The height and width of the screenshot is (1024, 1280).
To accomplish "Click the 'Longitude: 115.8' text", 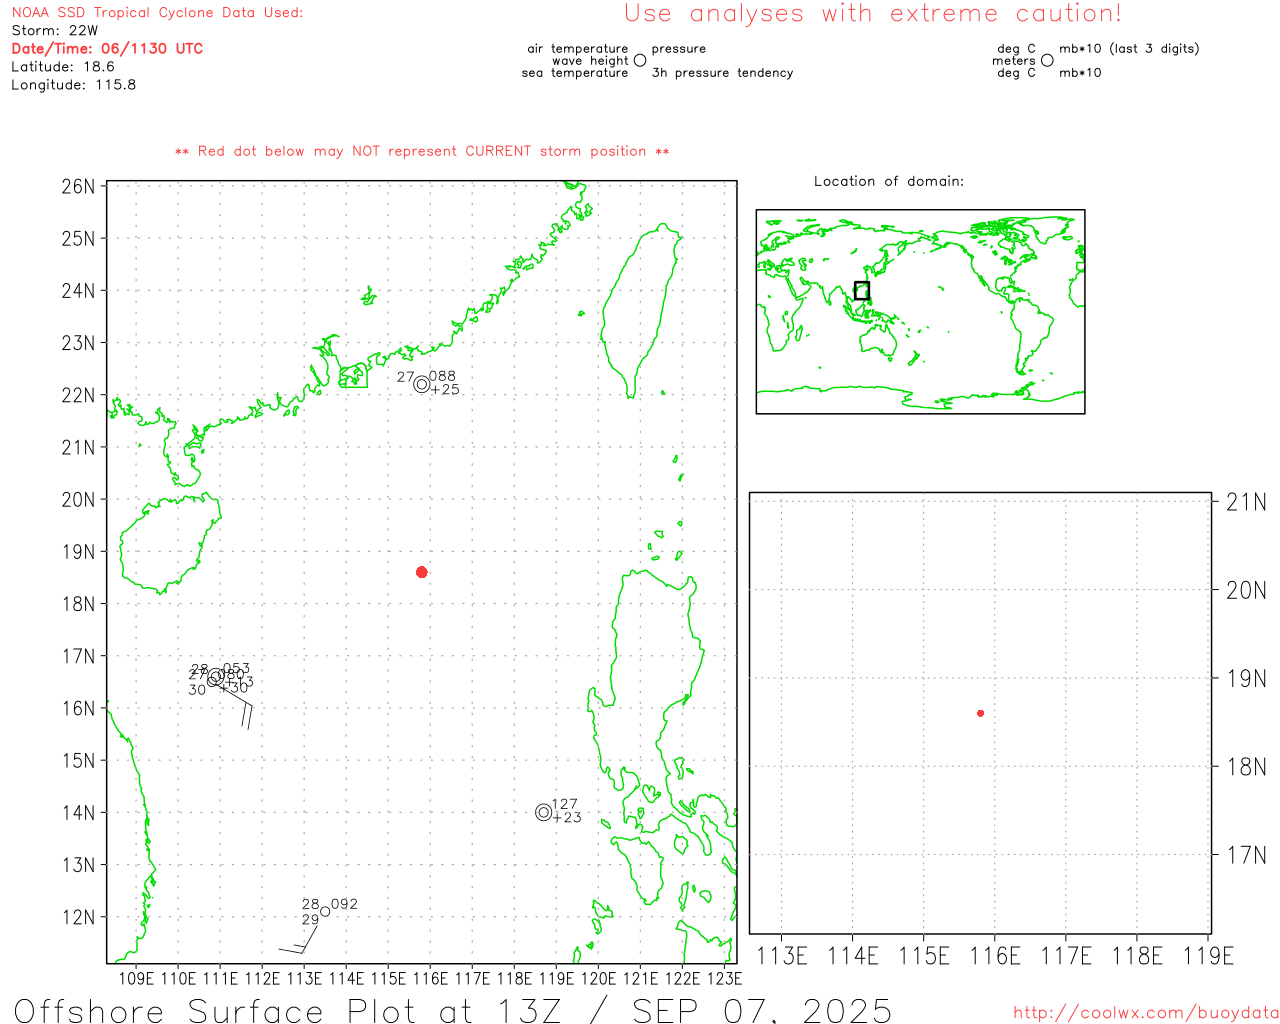I will pyautogui.click(x=74, y=84).
